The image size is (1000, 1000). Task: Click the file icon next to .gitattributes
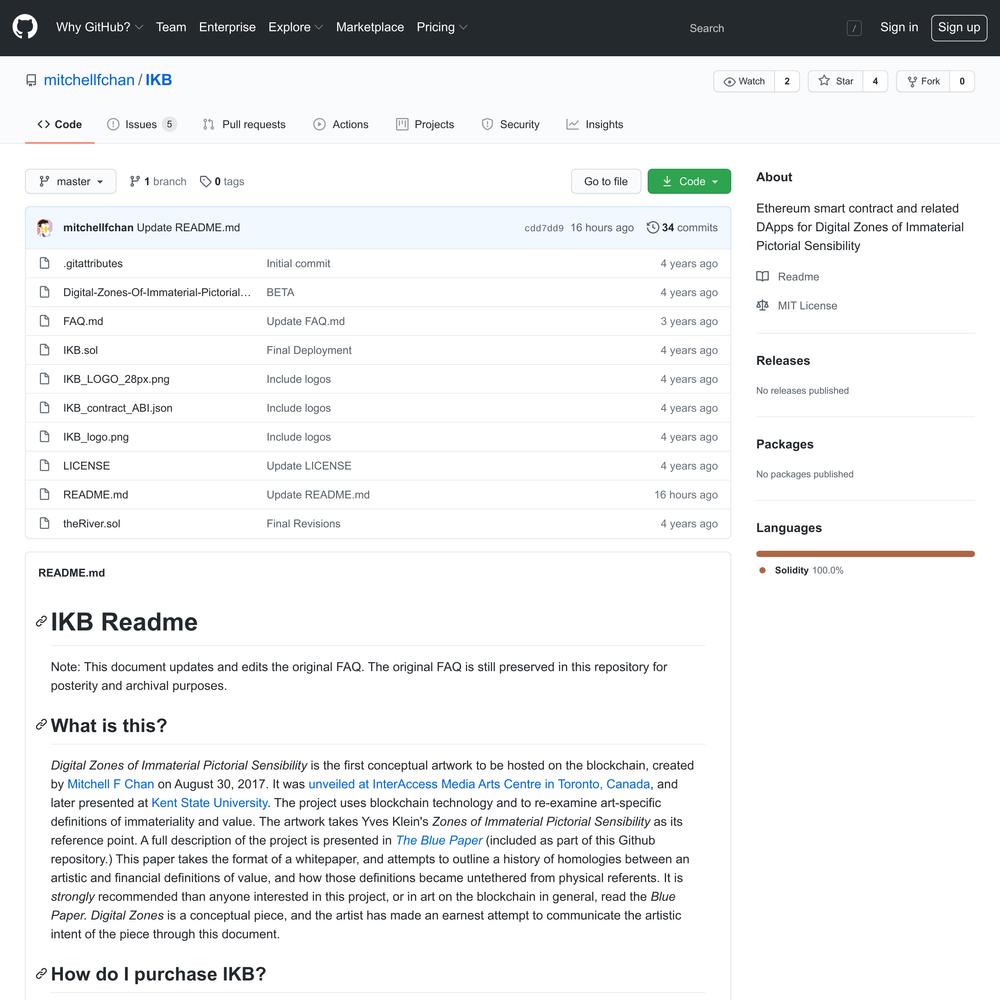pos(44,263)
